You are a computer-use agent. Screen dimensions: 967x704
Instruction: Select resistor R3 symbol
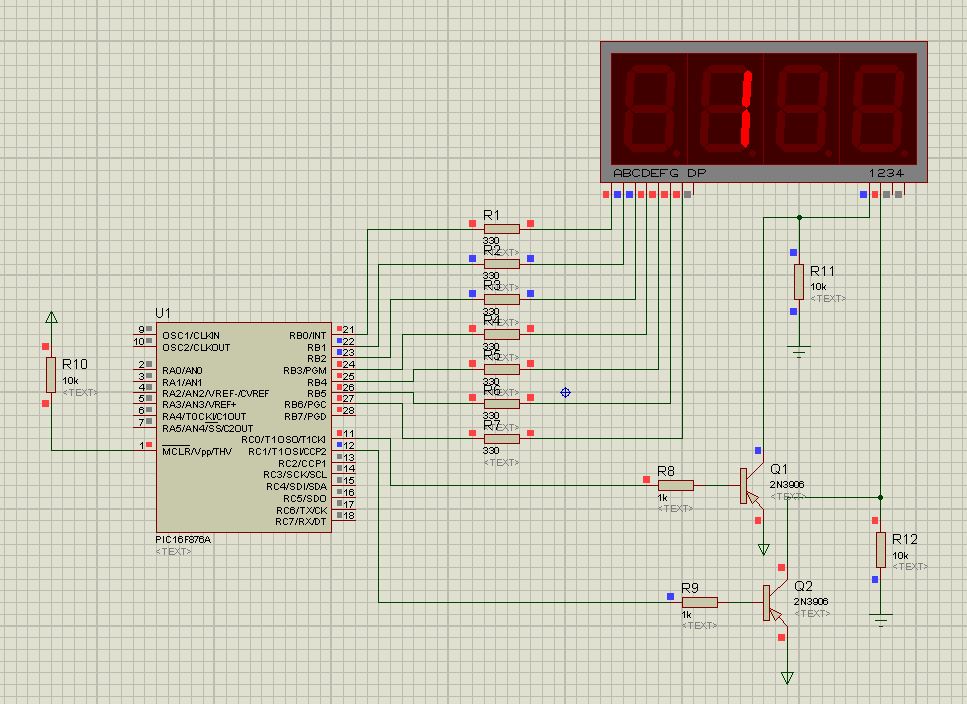click(501, 300)
